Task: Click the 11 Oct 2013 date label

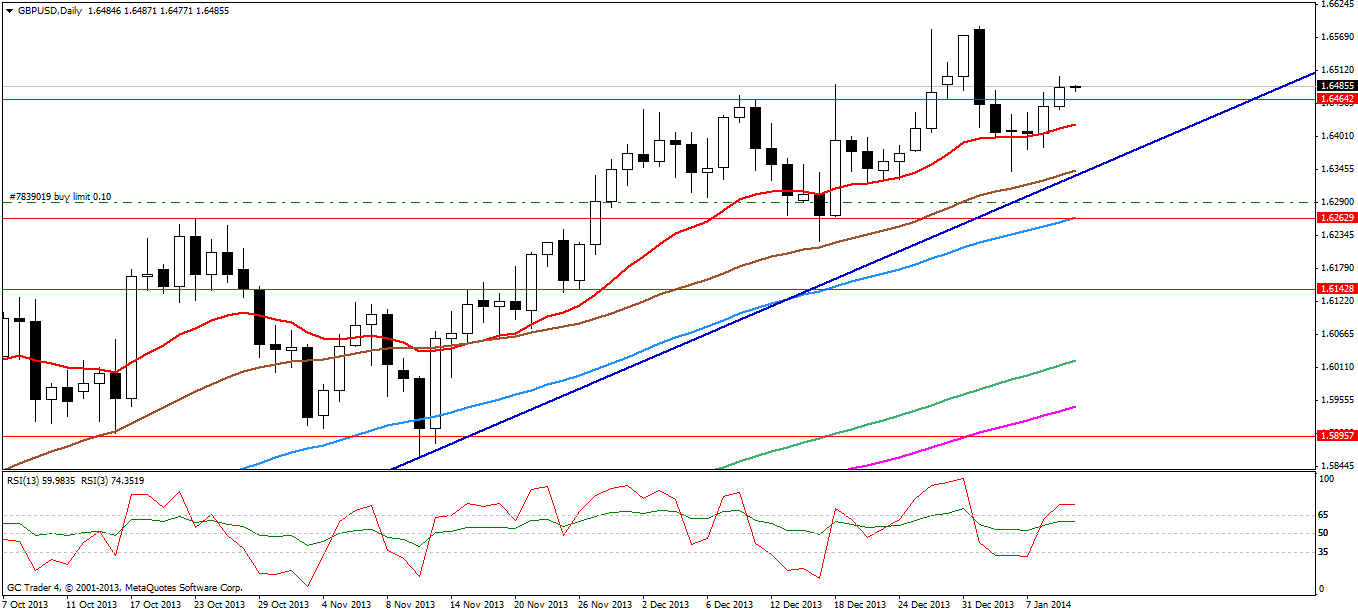Action: pyautogui.click(x=92, y=605)
